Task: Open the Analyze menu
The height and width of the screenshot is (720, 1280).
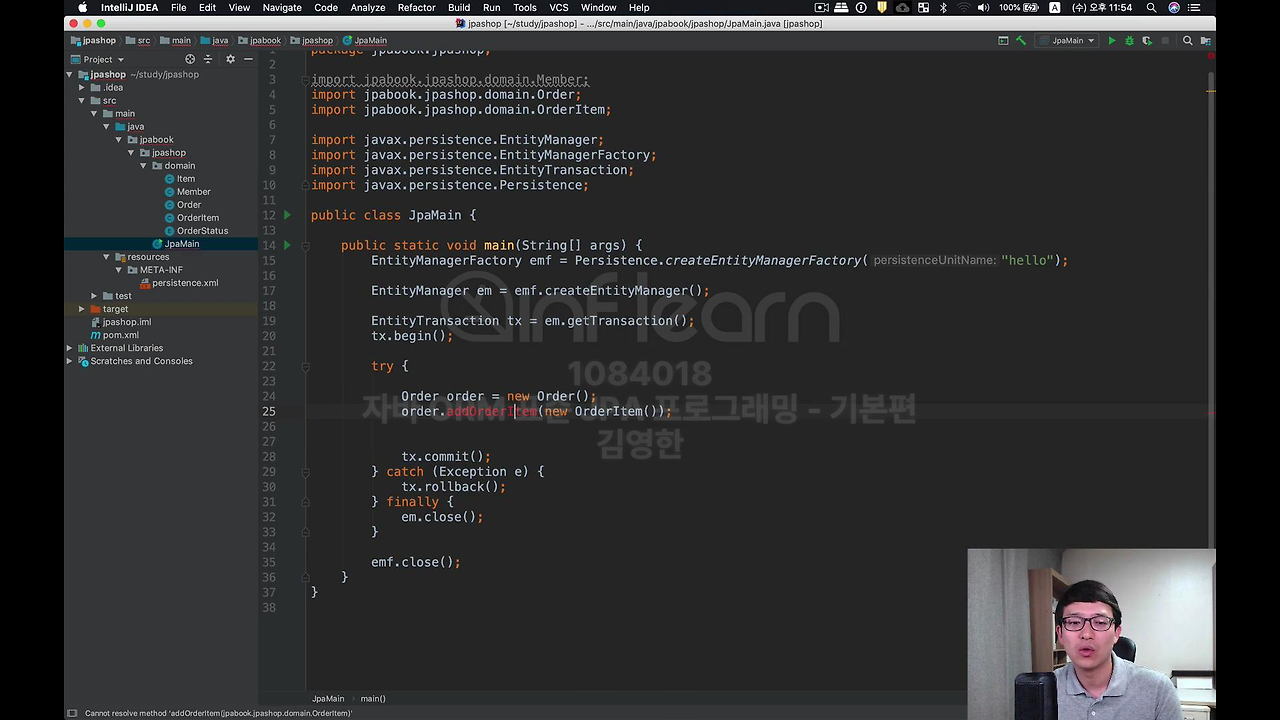Action: [367, 8]
